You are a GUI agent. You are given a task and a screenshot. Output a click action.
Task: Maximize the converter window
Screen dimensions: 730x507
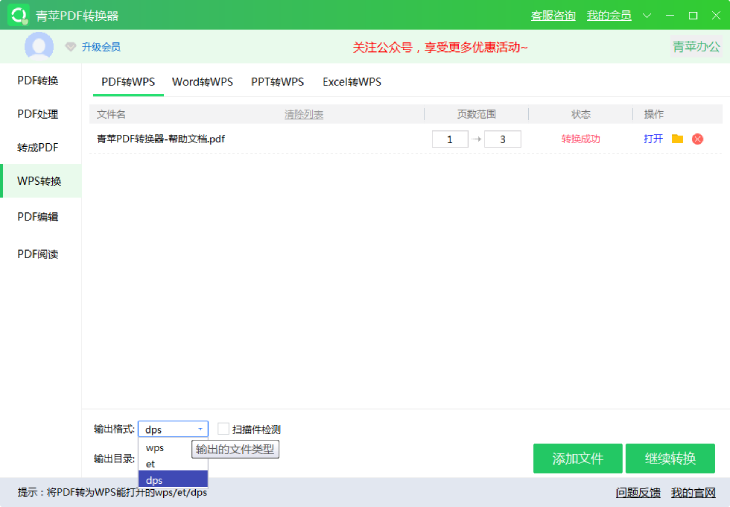tap(693, 15)
